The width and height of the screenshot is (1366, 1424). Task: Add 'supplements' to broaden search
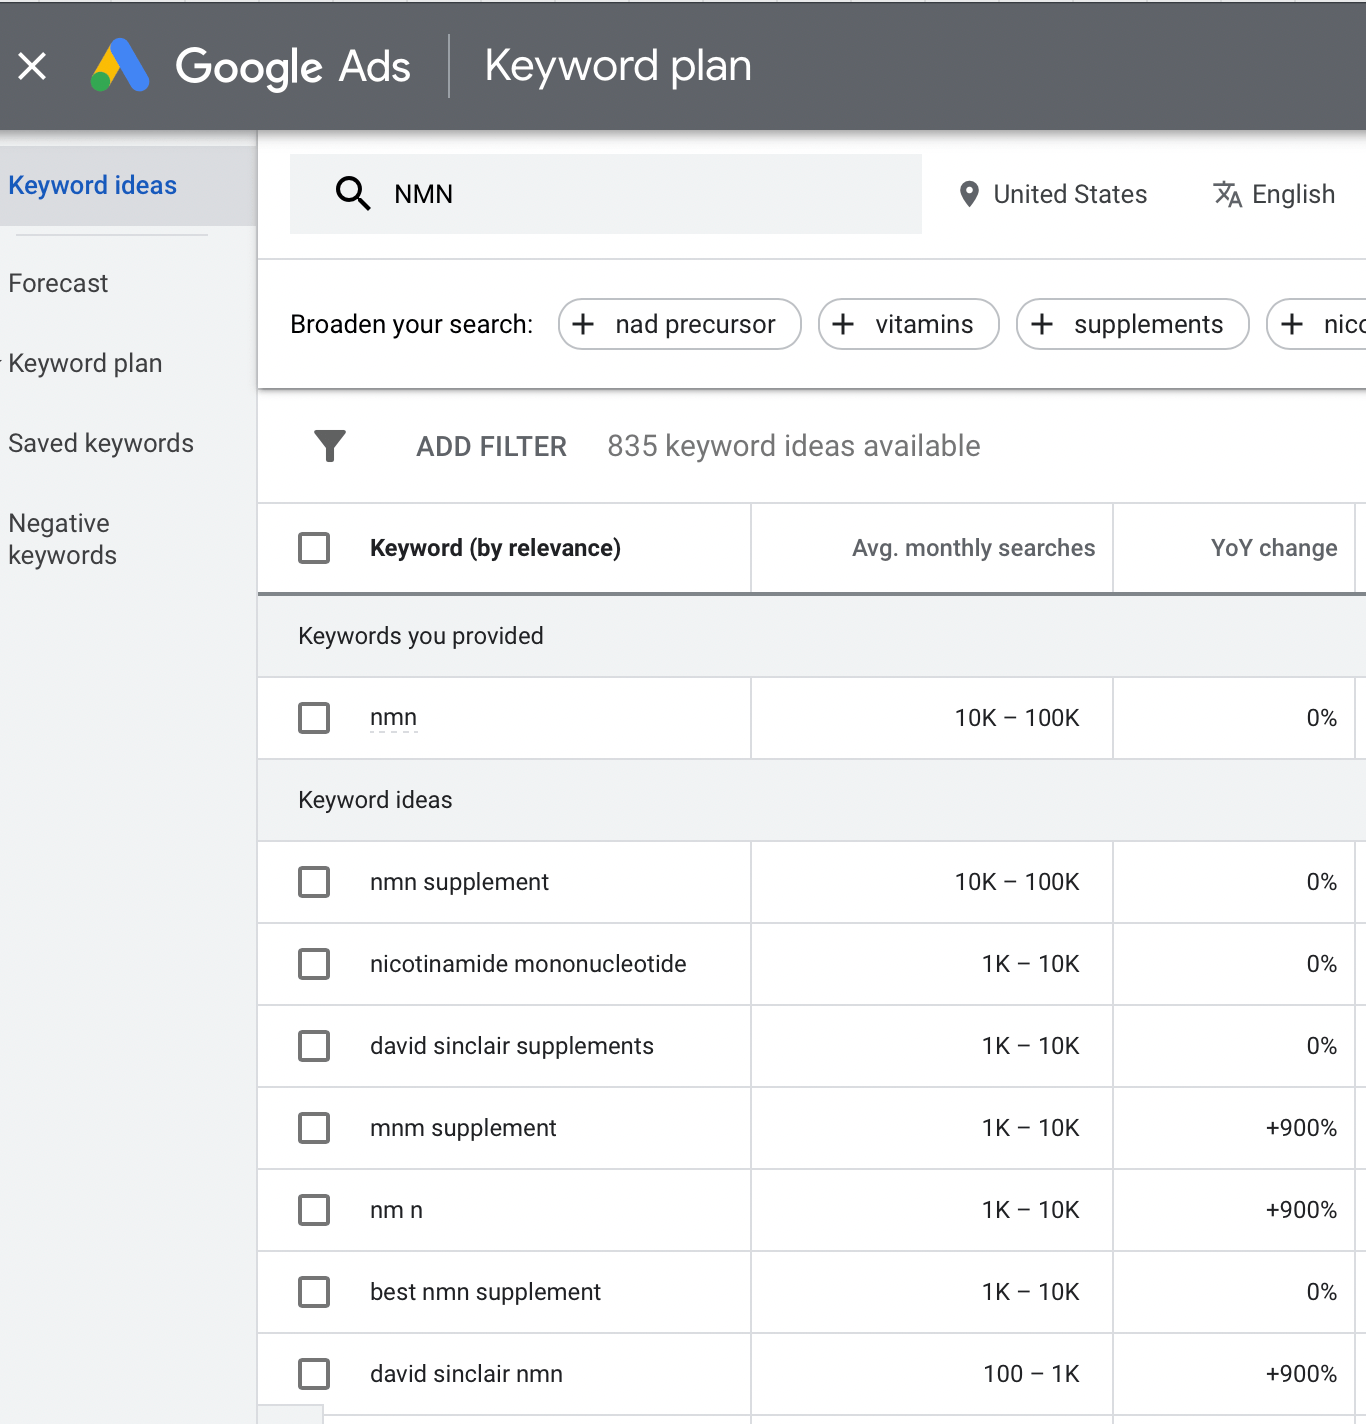pyautogui.click(x=1133, y=324)
